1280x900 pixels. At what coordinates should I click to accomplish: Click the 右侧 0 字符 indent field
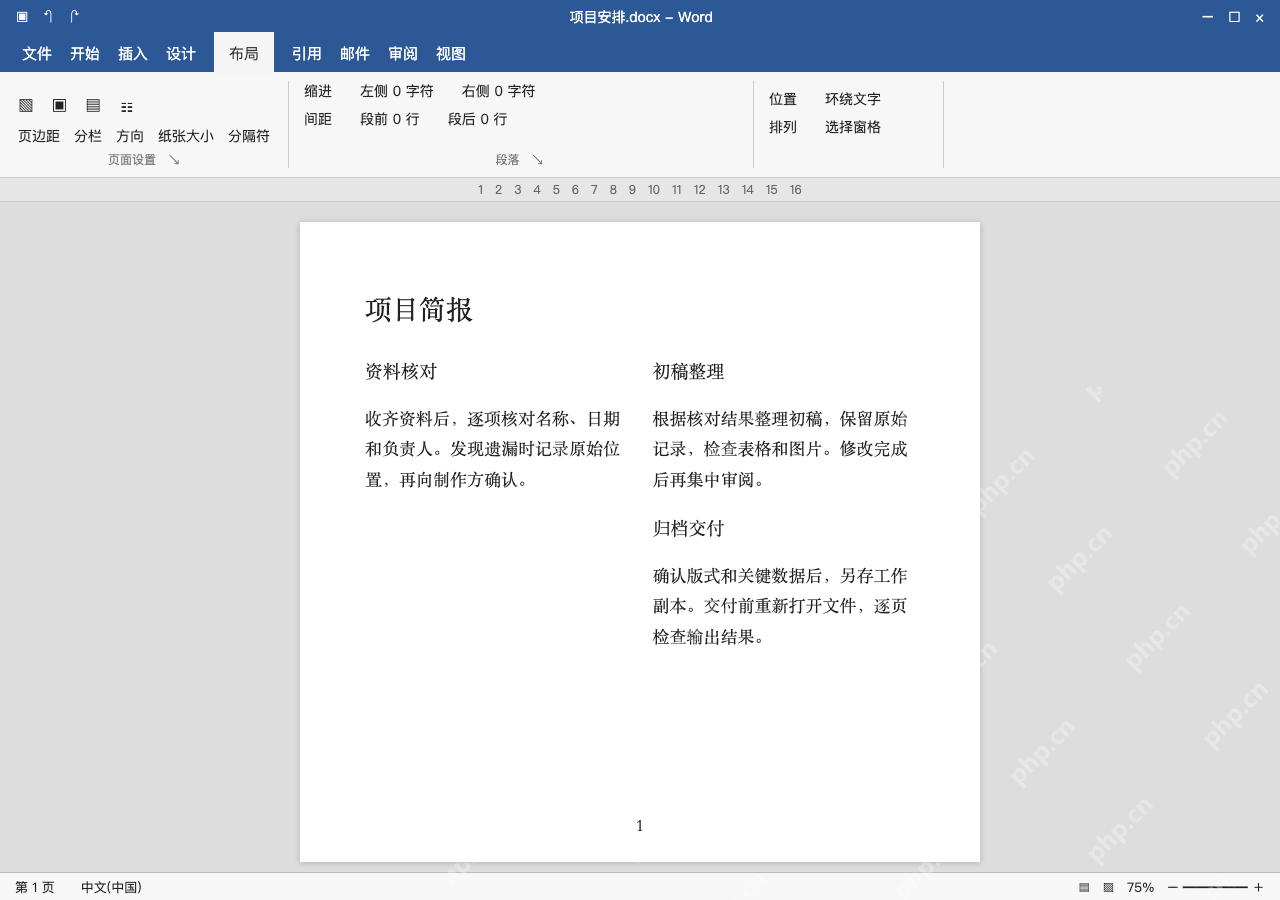tap(499, 91)
